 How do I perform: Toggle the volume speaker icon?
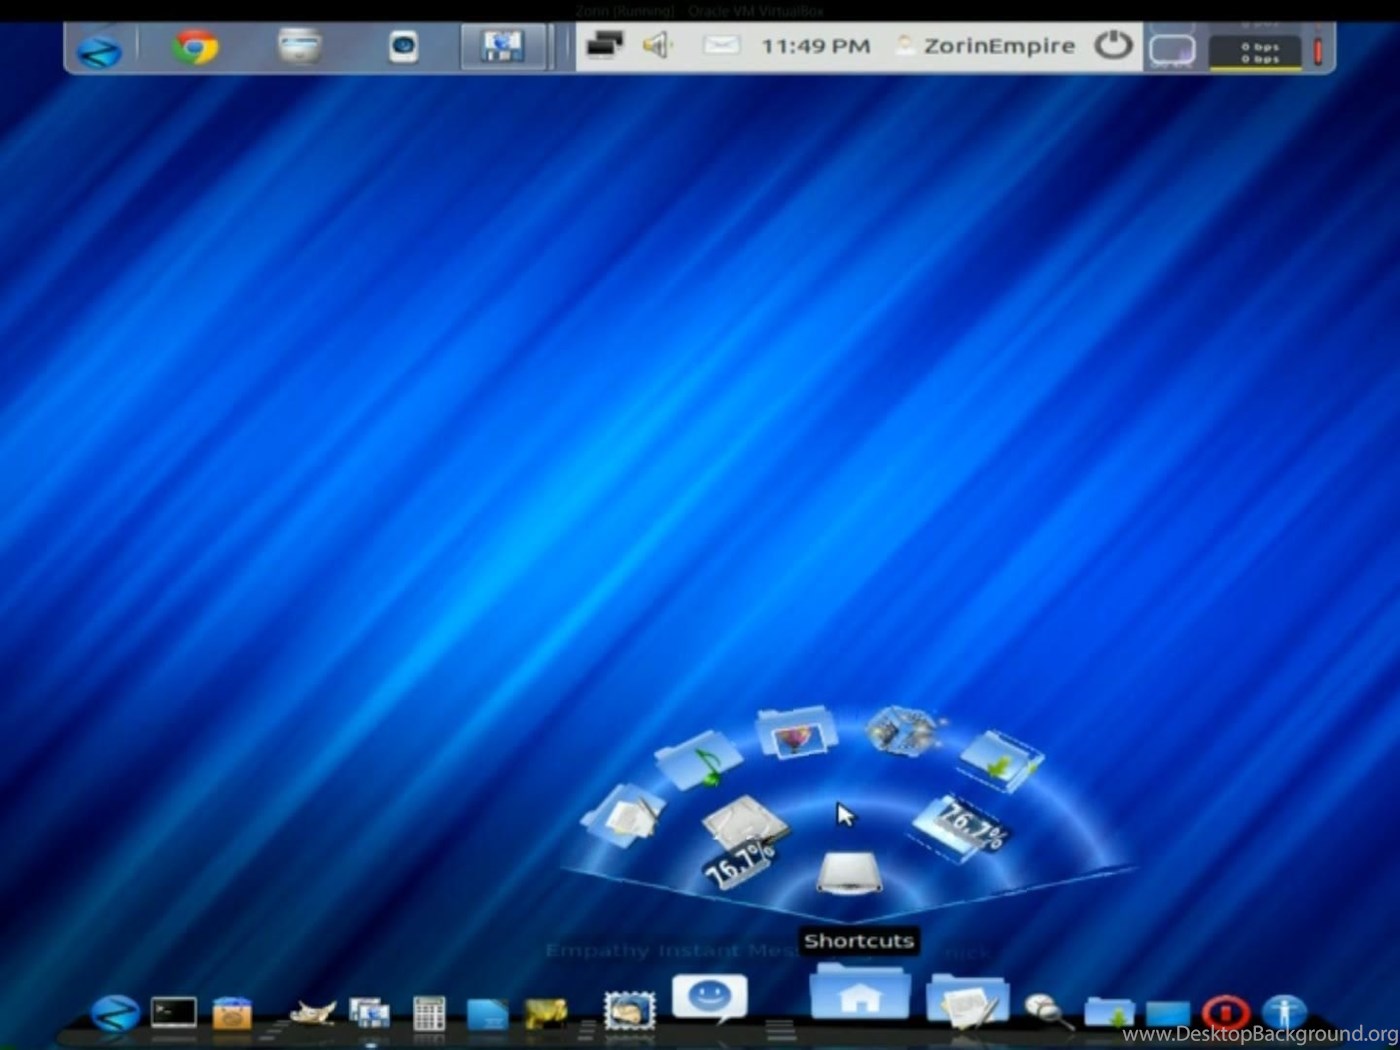[x=657, y=46]
